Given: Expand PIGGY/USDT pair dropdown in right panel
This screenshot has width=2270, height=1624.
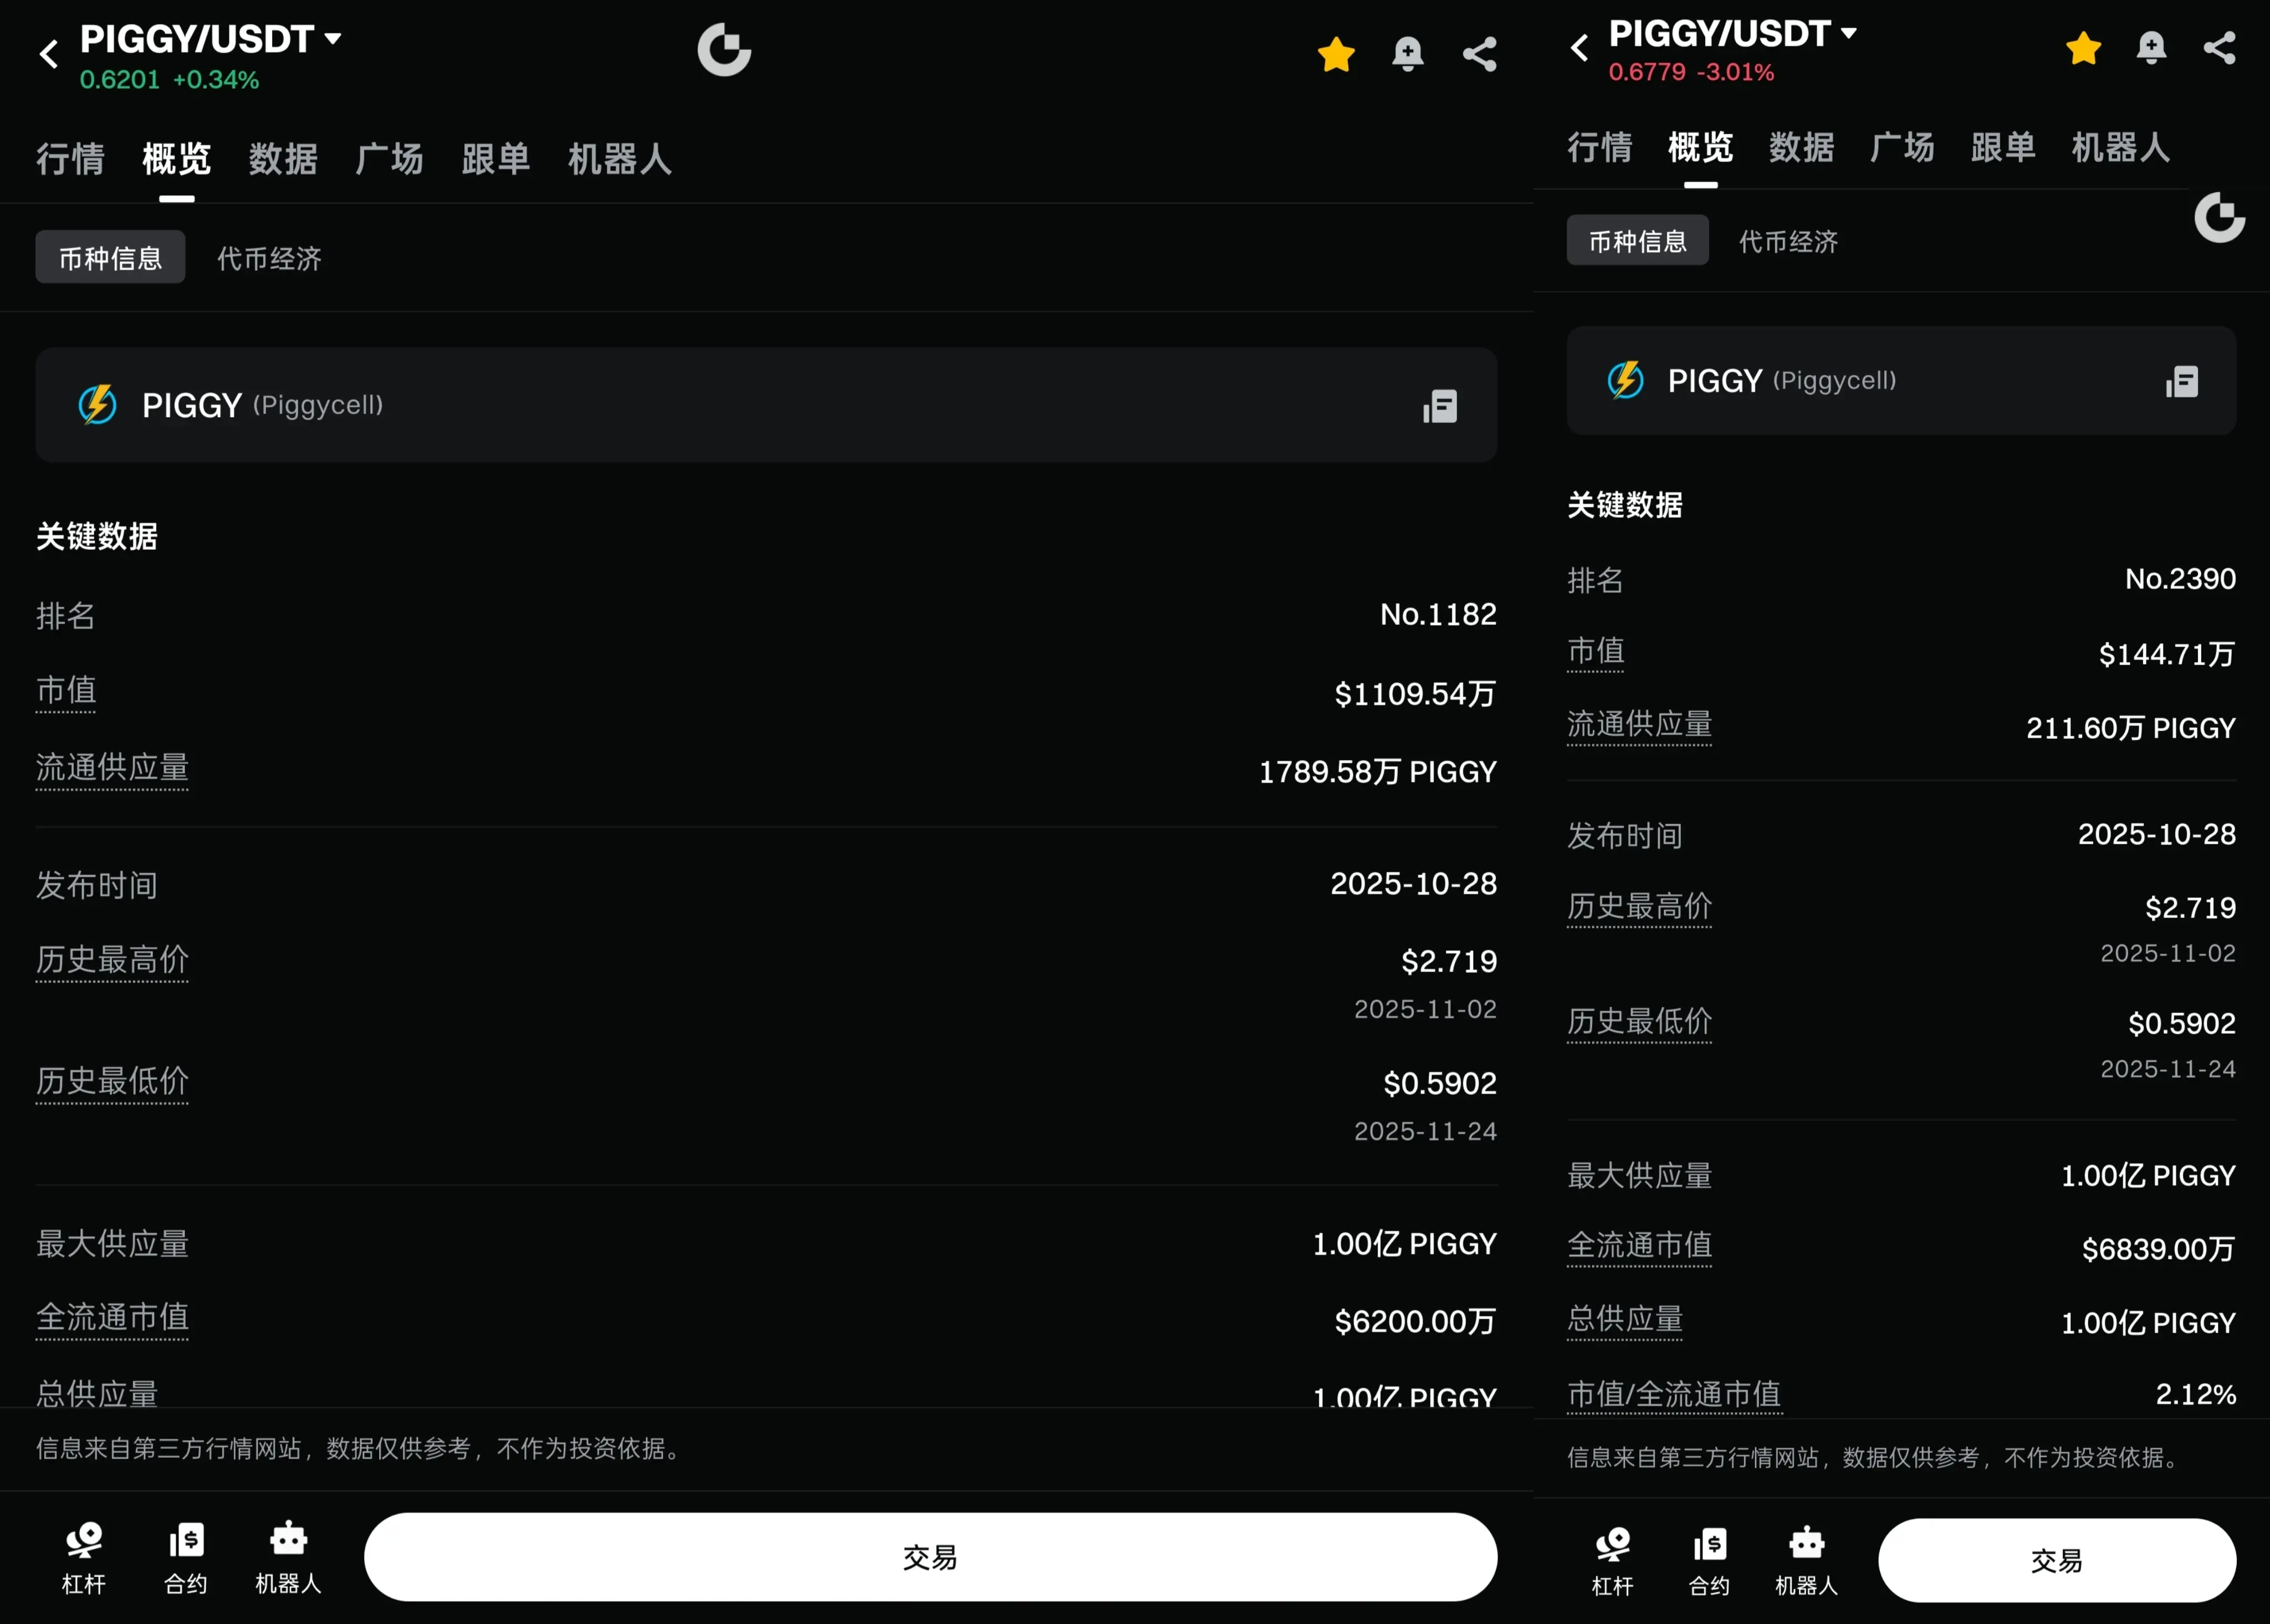Looking at the screenshot, I should tap(1849, 33).
